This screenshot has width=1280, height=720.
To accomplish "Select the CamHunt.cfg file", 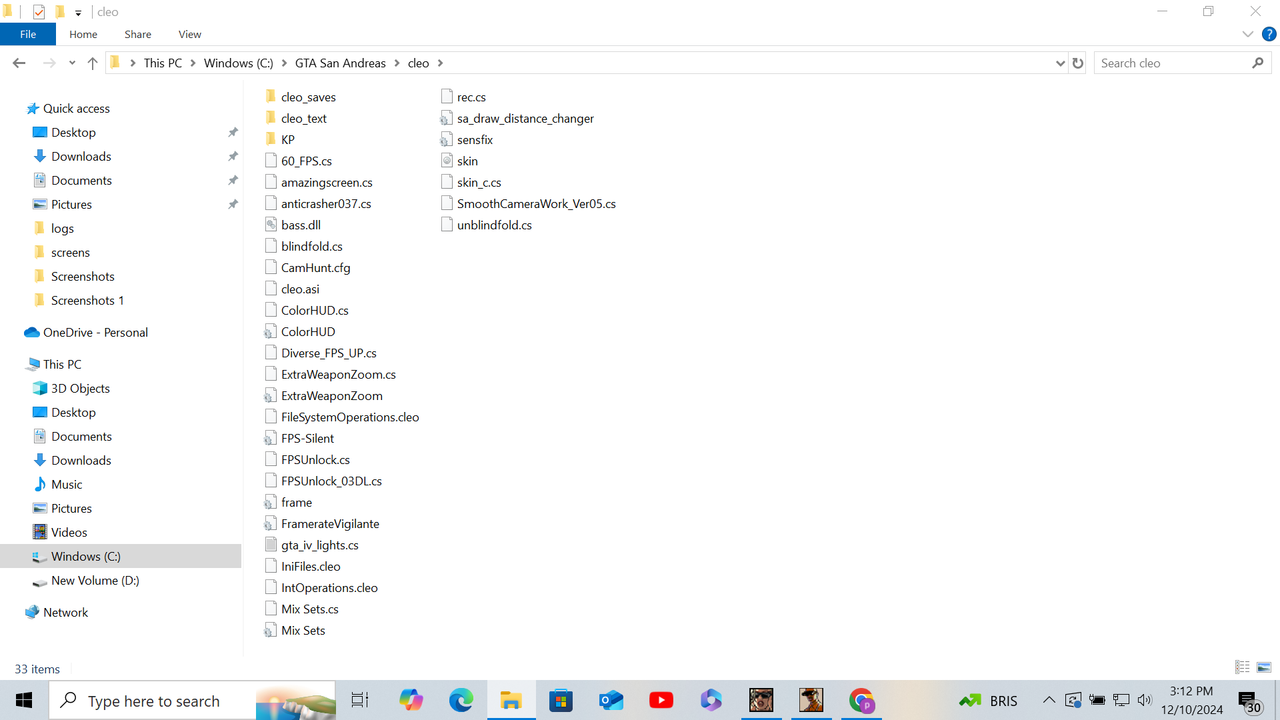I will pyautogui.click(x=307, y=268).
